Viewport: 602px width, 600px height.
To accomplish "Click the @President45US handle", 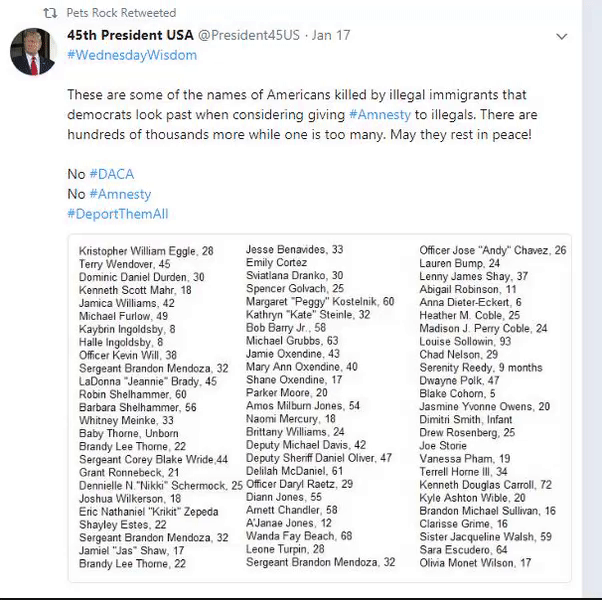I will click(249, 35).
